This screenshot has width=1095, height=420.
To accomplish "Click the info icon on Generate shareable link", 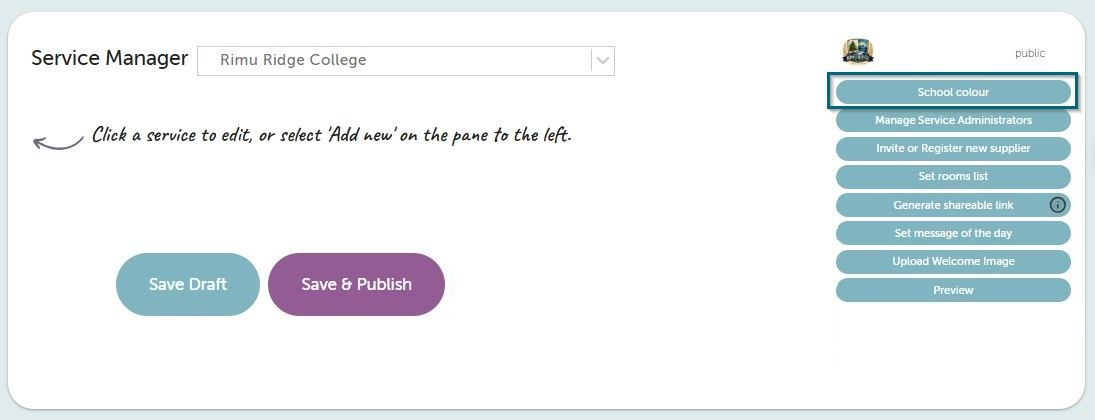I will tap(1058, 205).
